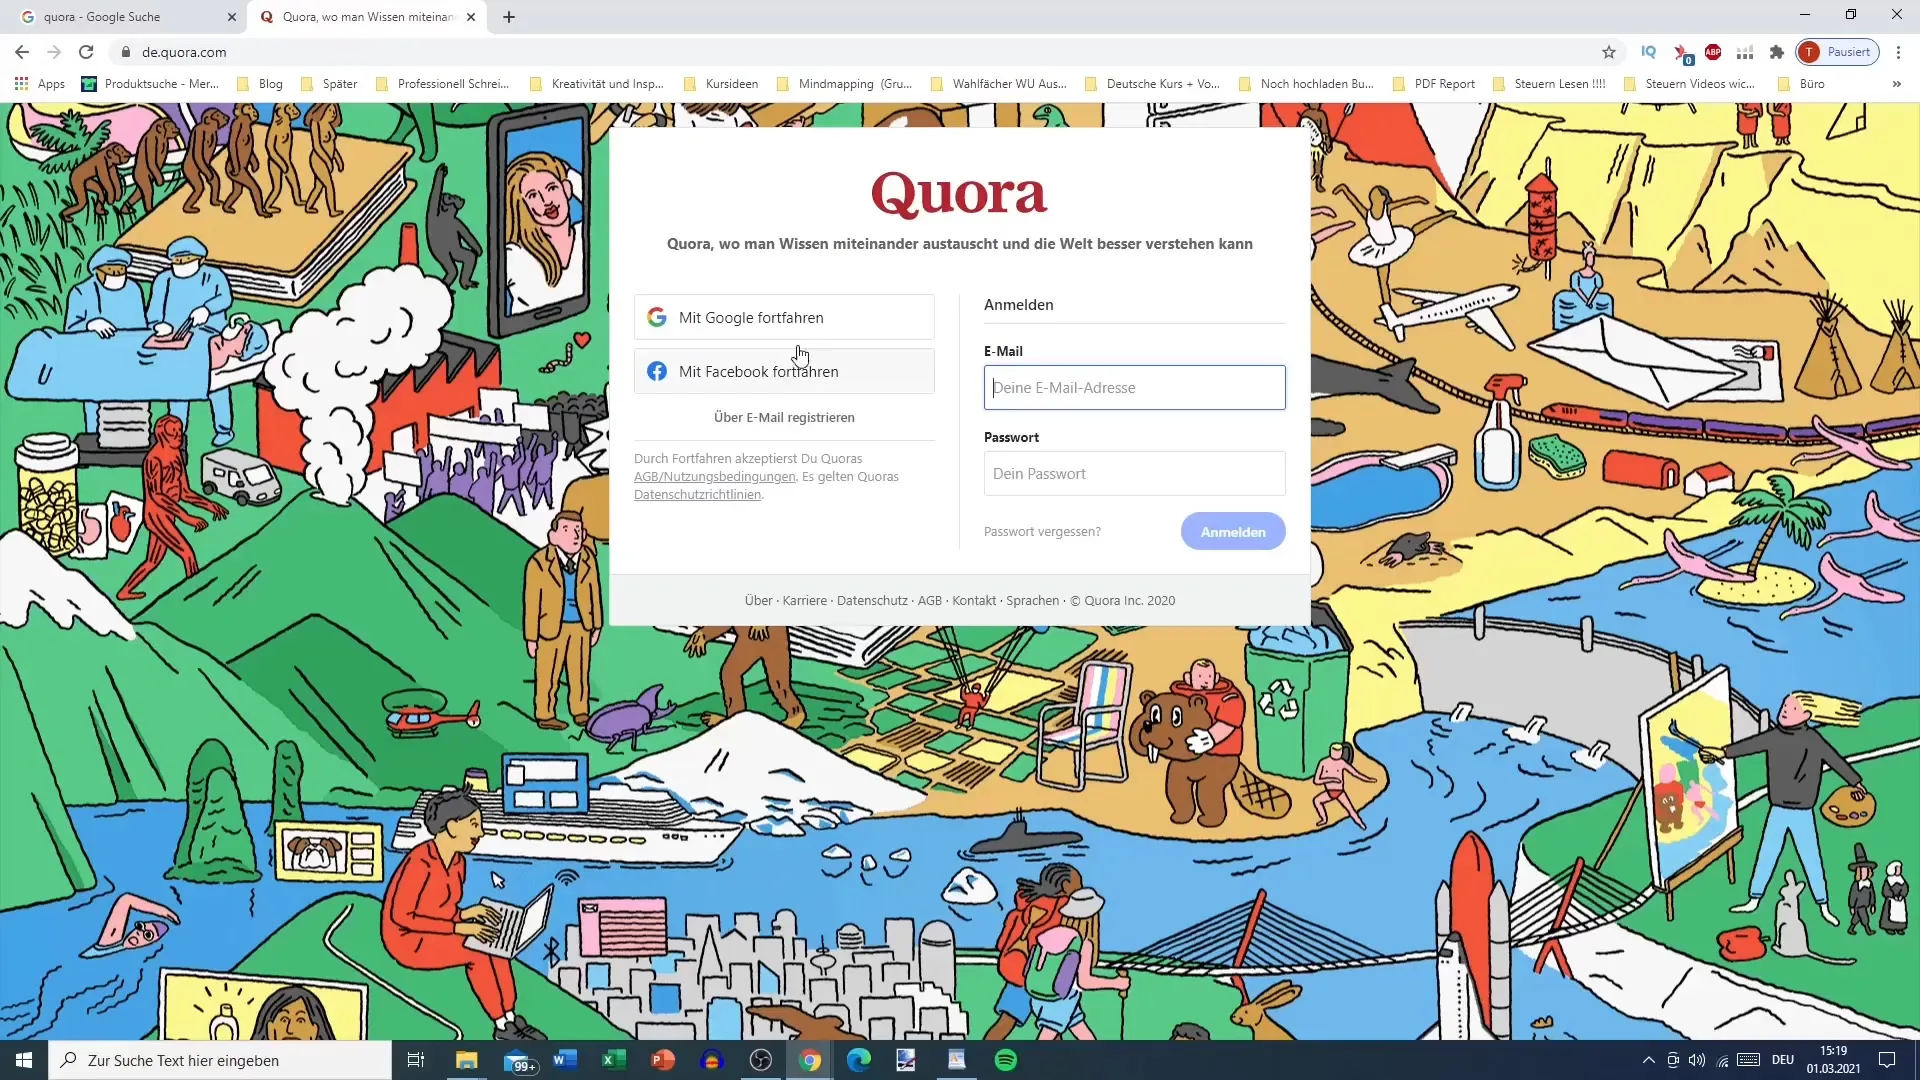The image size is (1920, 1080).
Task: Click the PowerPoint icon in taskbar
Action: pyautogui.click(x=665, y=1060)
